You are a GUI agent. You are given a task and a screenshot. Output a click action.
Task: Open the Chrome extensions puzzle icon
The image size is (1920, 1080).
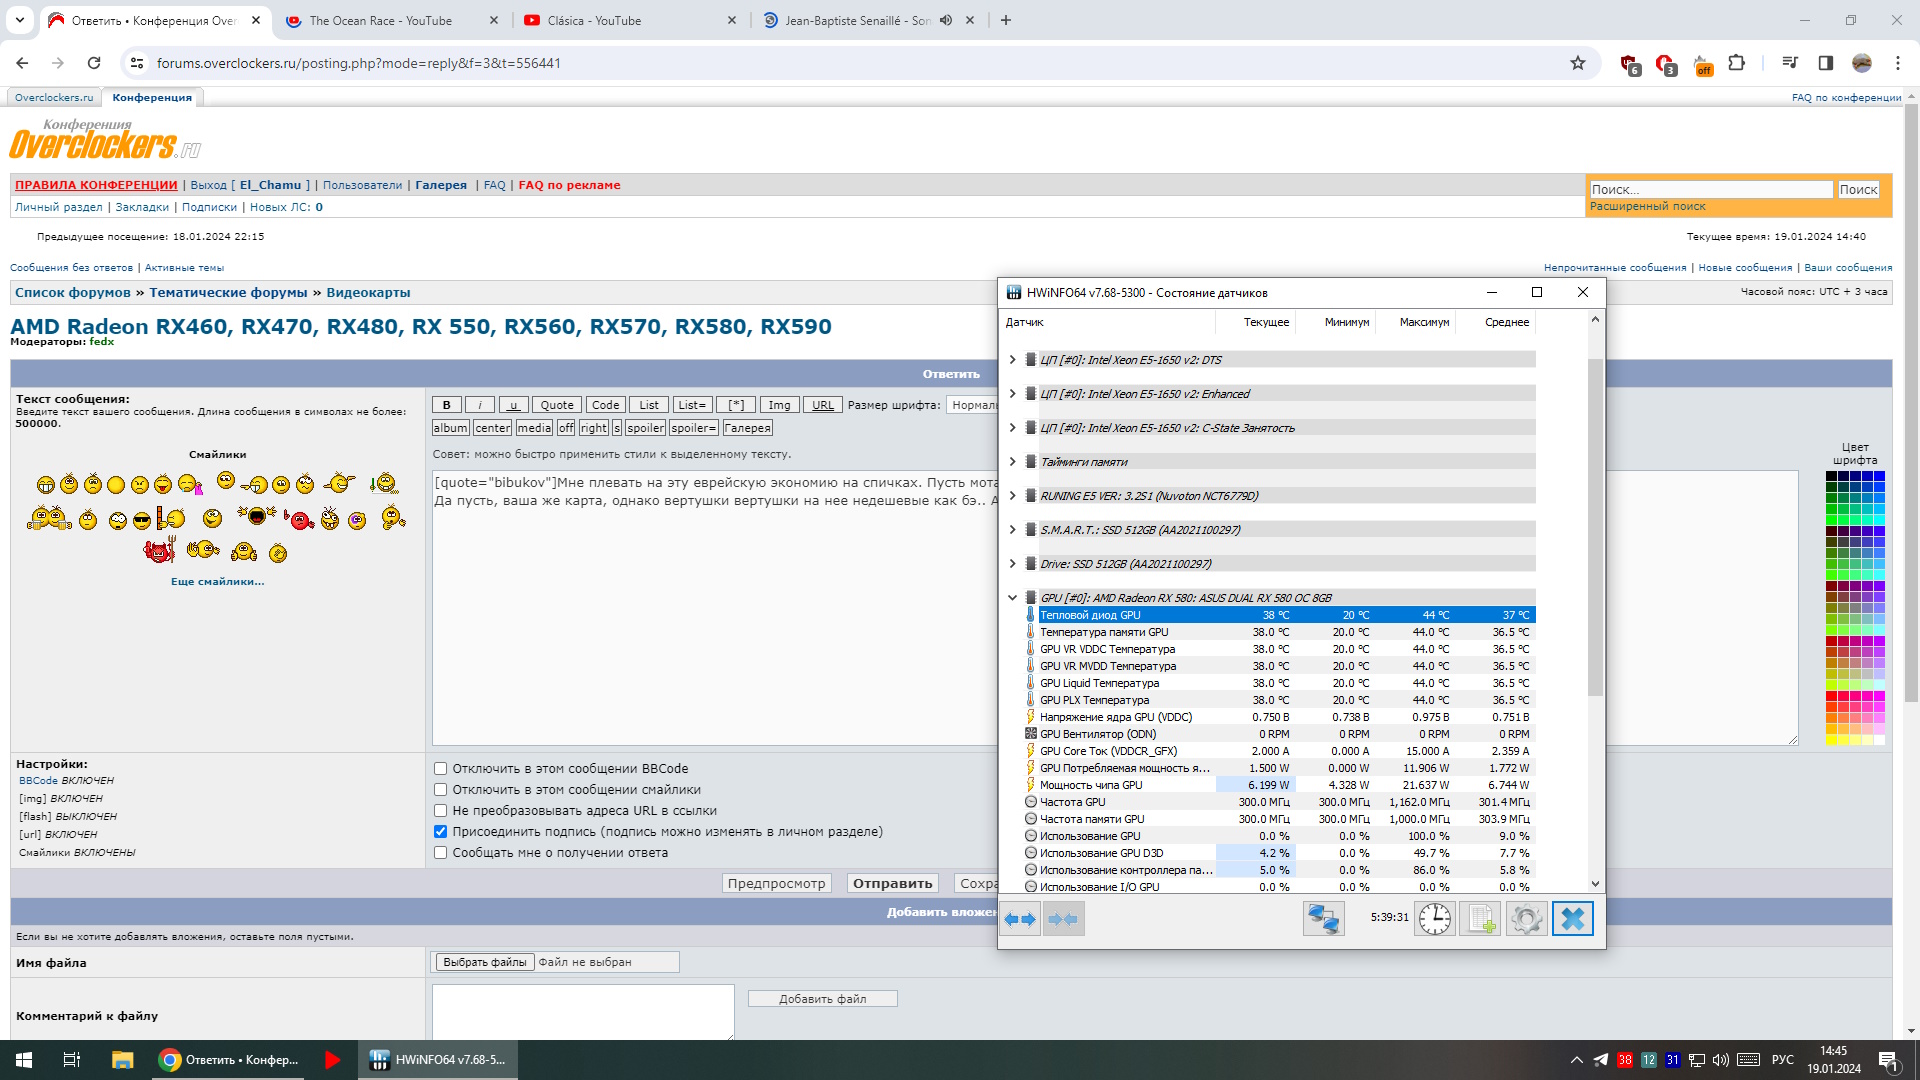(1737, 63)
